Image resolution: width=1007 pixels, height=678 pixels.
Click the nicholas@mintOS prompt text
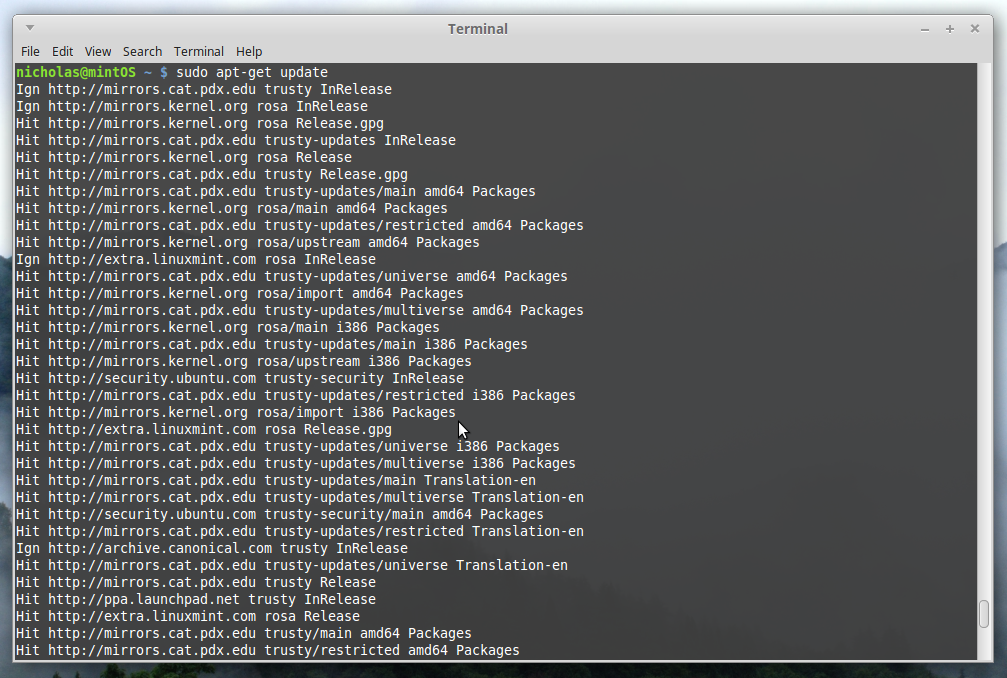click(76, 72)
